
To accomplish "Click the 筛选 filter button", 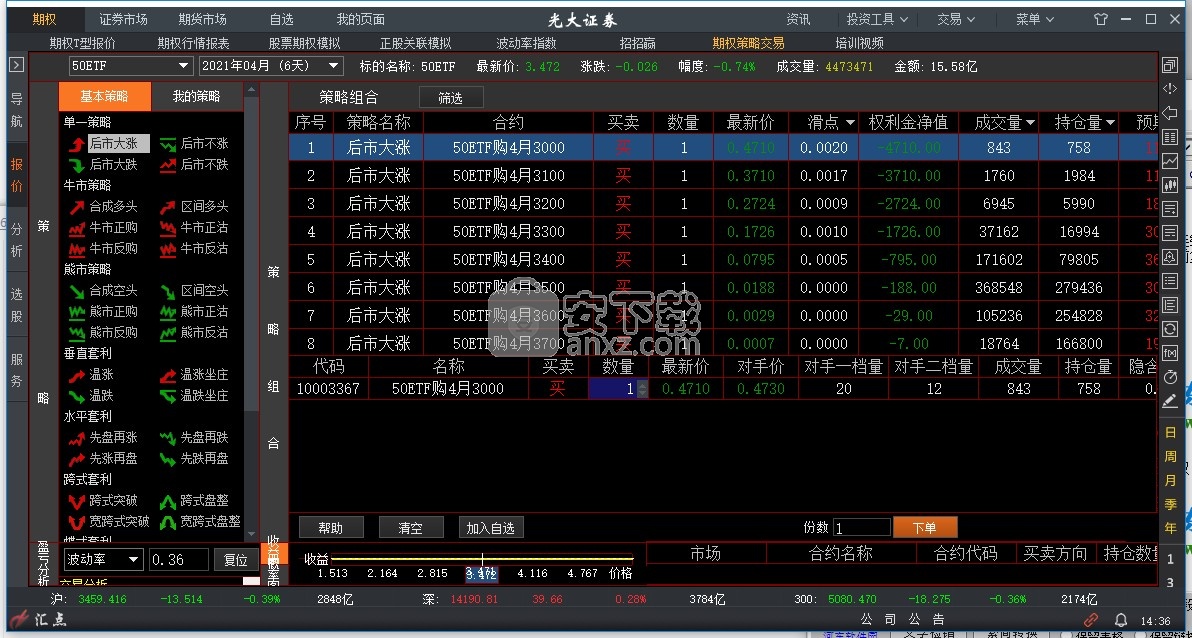I will [x=451, y=97].
